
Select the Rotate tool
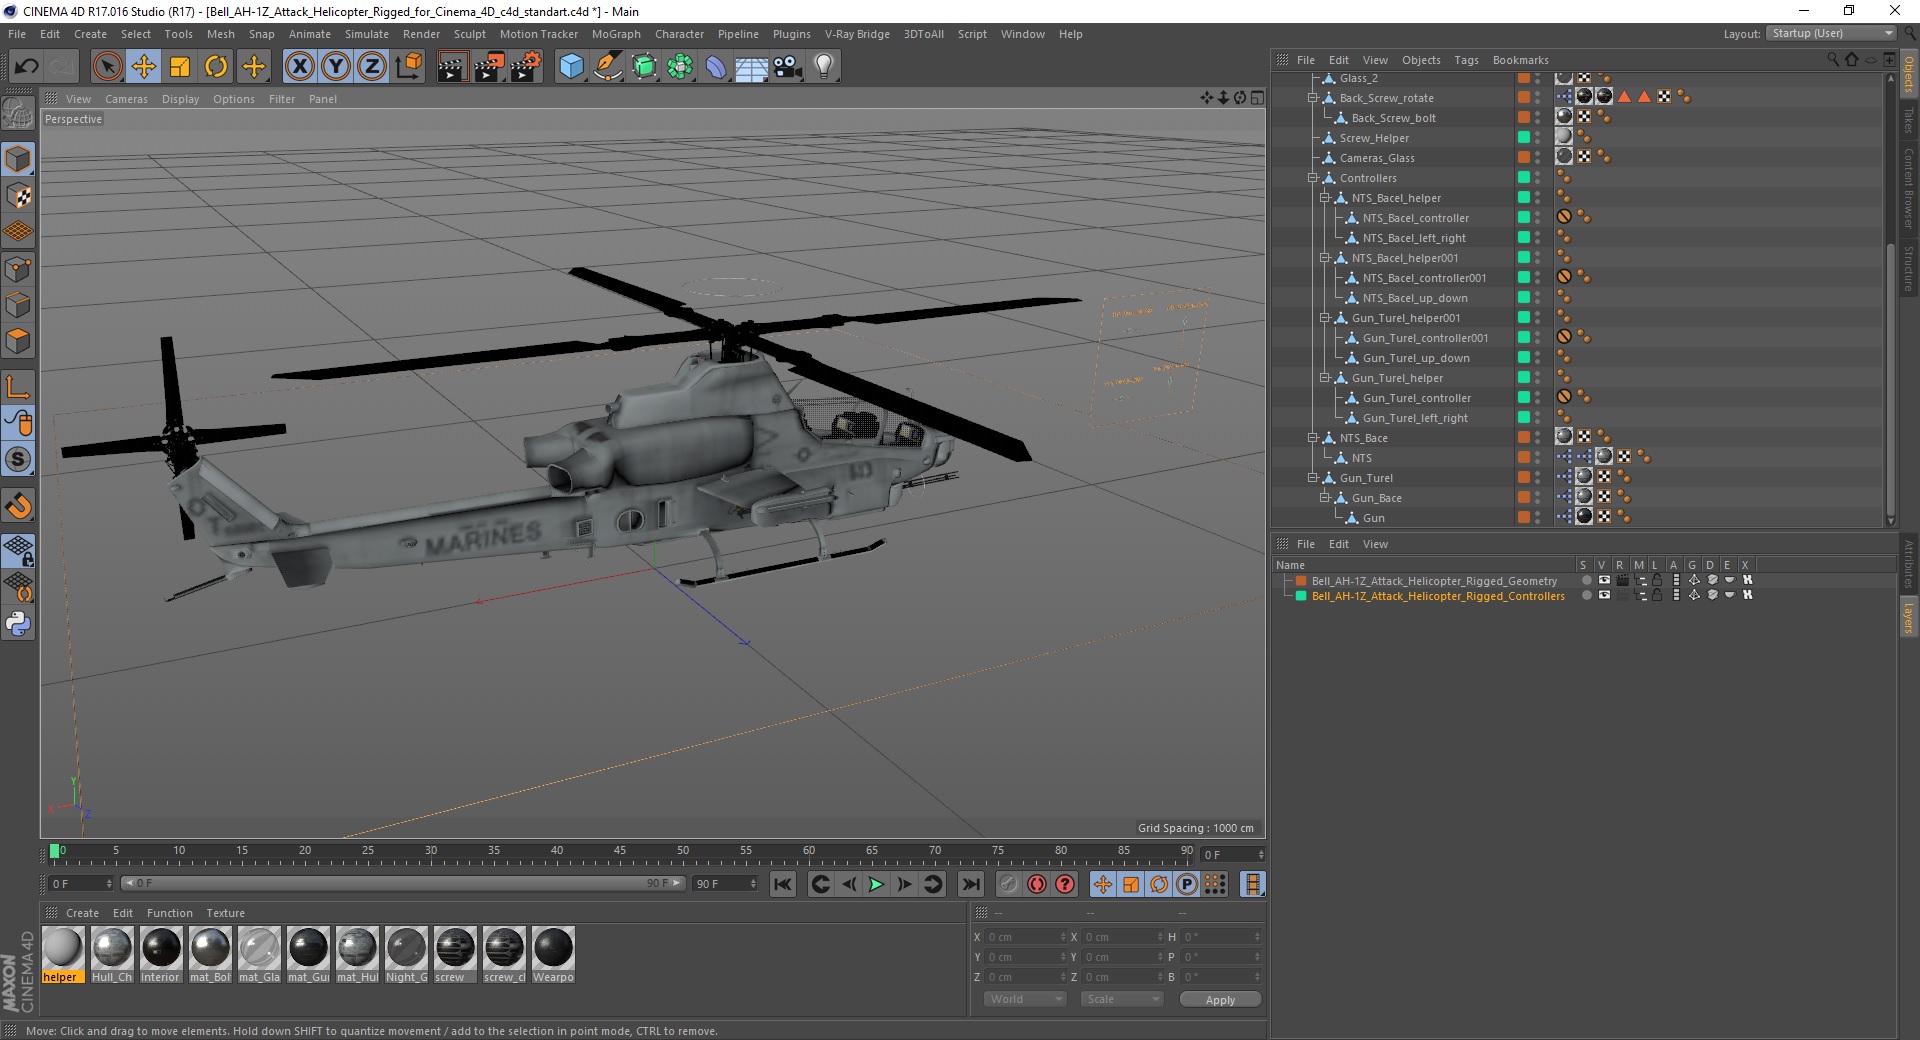point(216,67)
